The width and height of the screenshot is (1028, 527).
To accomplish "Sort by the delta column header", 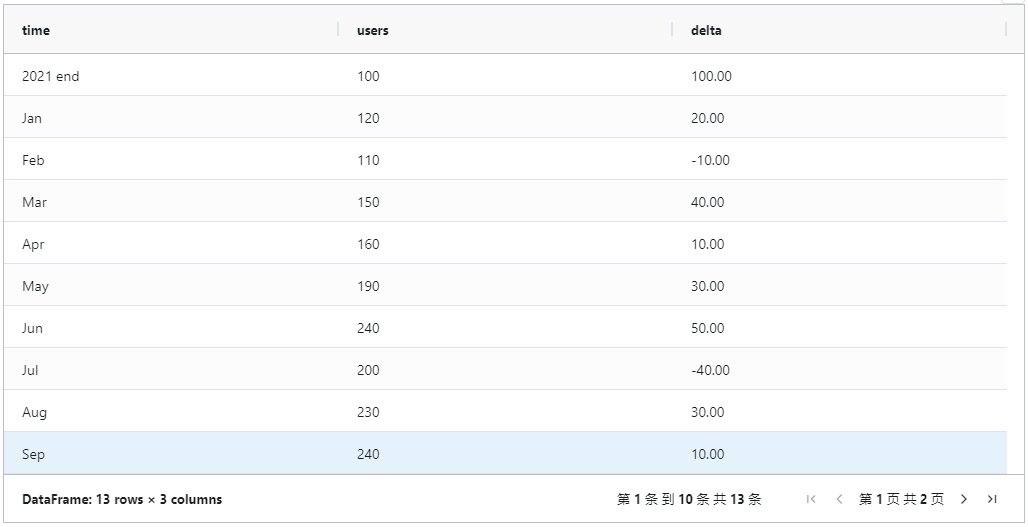I will (706, 30).
